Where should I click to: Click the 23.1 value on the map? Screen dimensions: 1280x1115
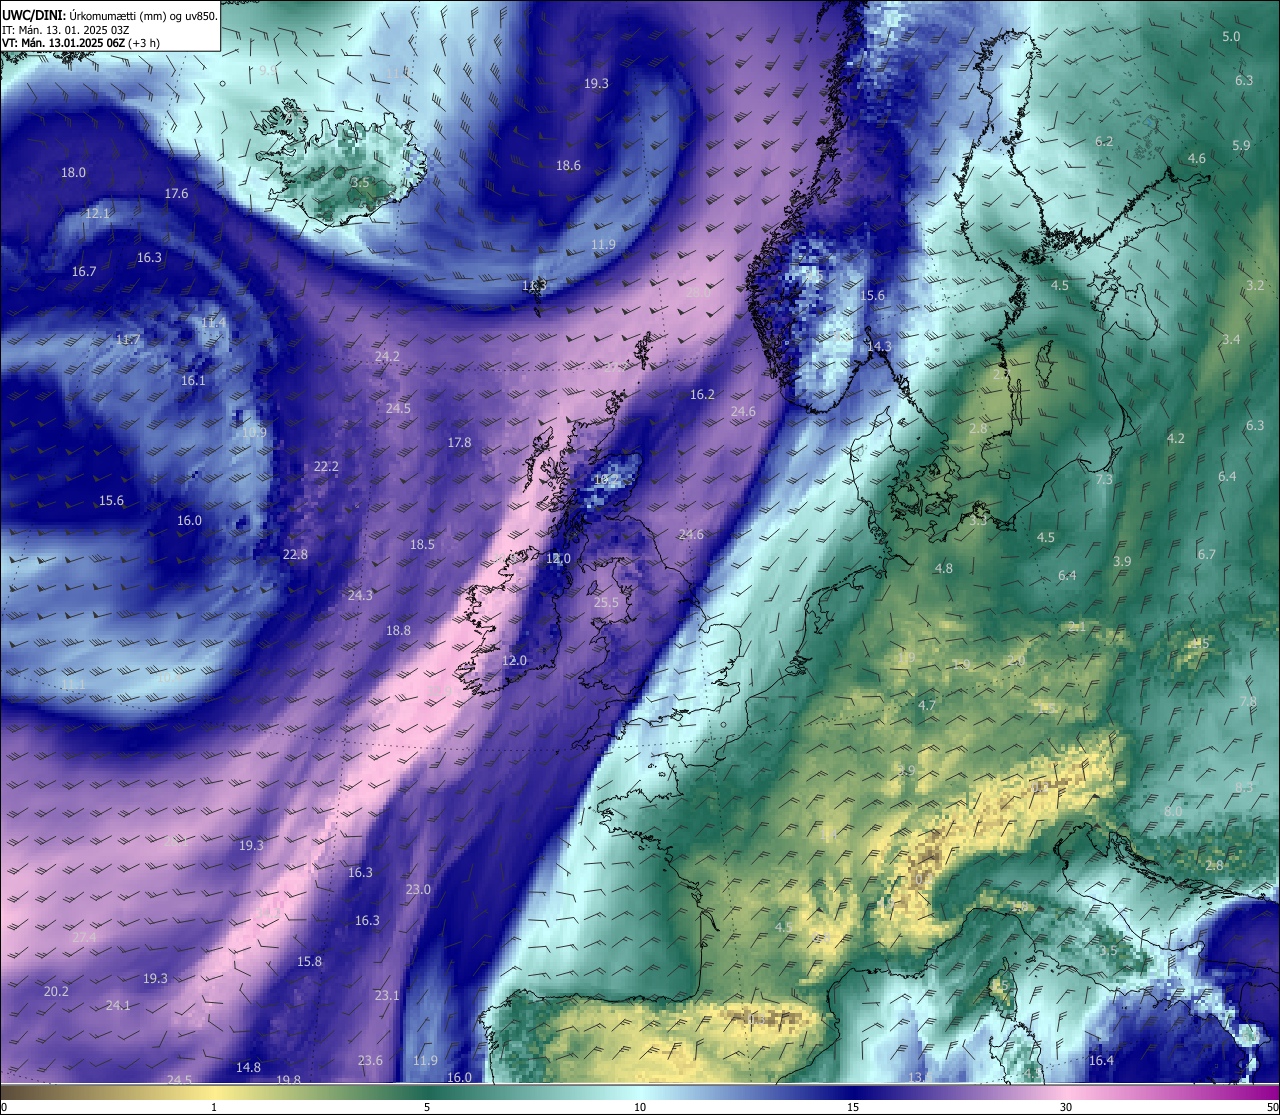tap(387, 996)
